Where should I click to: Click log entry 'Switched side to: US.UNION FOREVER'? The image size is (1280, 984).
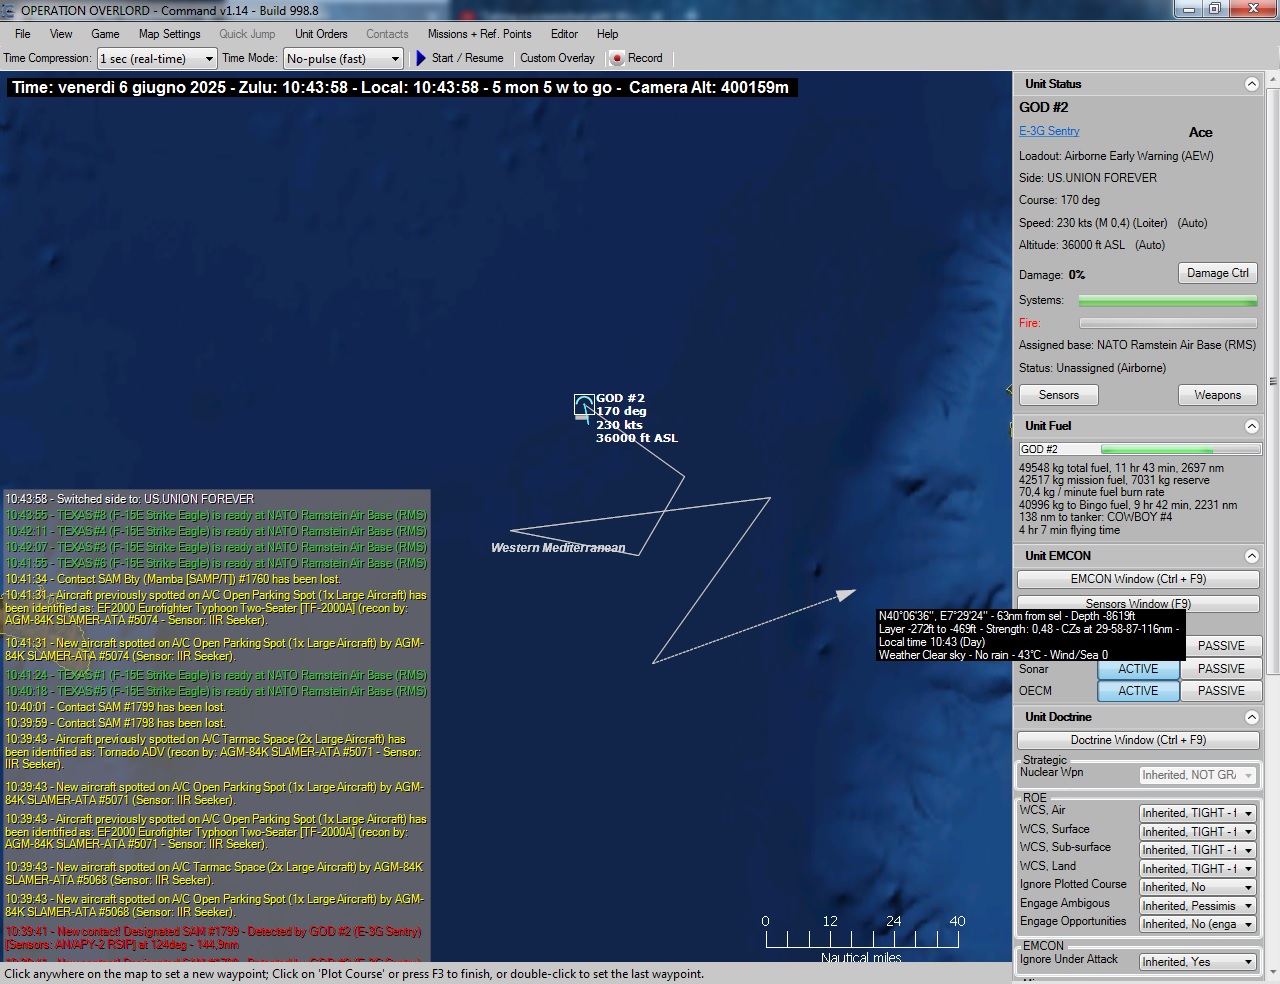click(129, 499)
